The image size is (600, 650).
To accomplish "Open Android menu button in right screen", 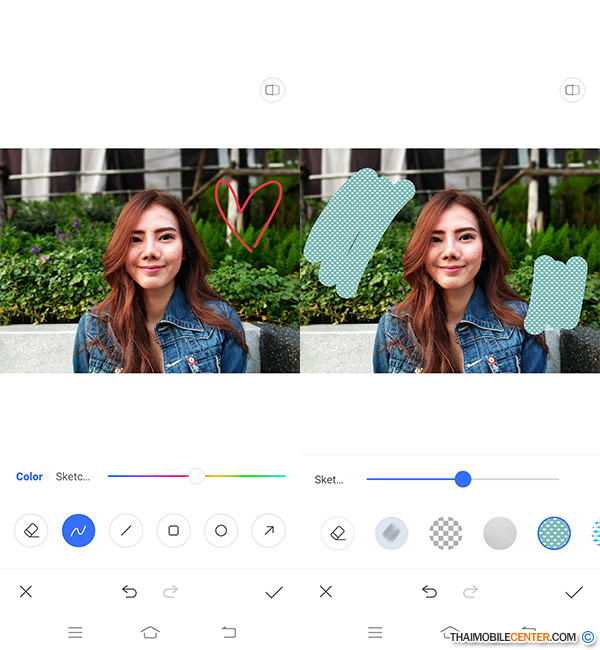I will 375,633.
